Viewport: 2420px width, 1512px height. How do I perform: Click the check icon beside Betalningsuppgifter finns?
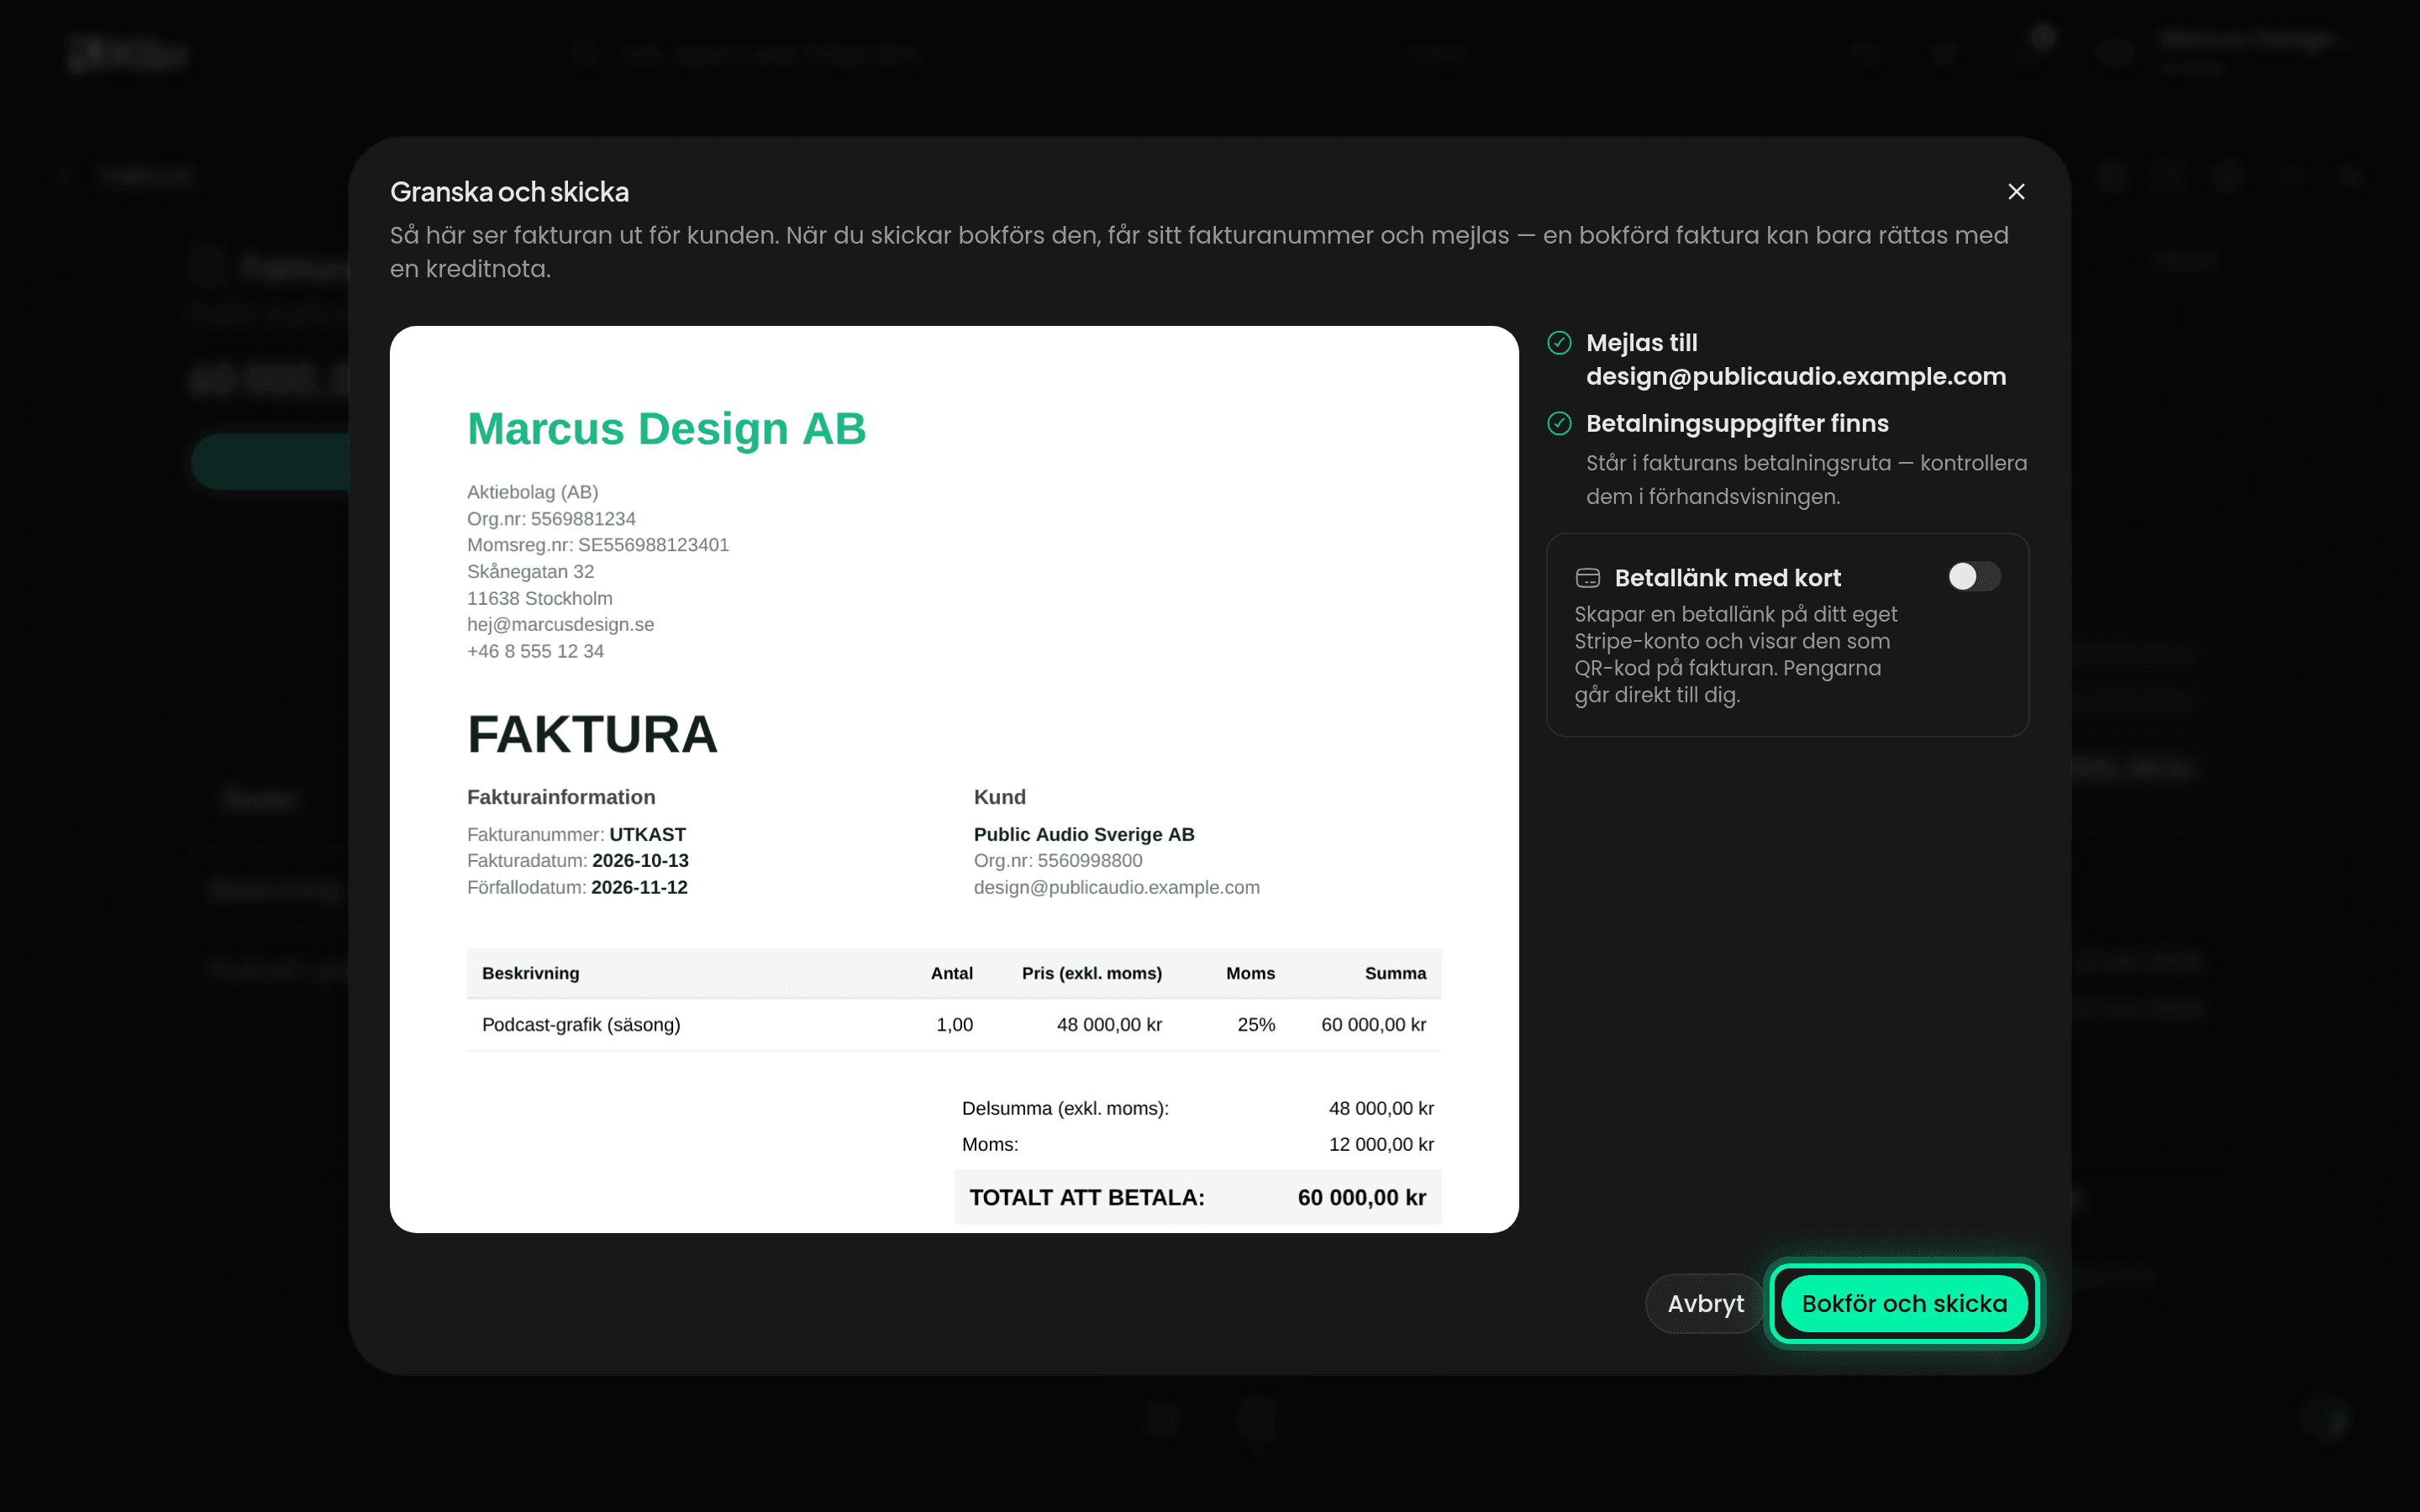click(1559, 424)
